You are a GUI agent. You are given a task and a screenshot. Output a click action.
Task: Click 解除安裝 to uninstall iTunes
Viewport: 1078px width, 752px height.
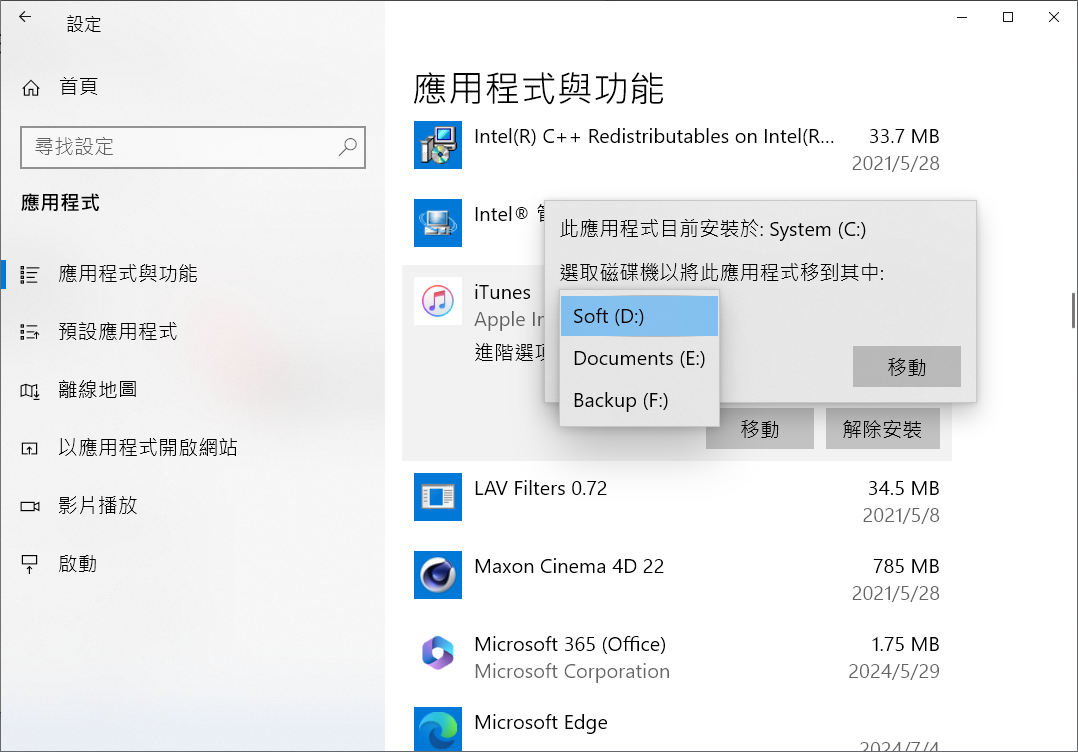point(882,429)
